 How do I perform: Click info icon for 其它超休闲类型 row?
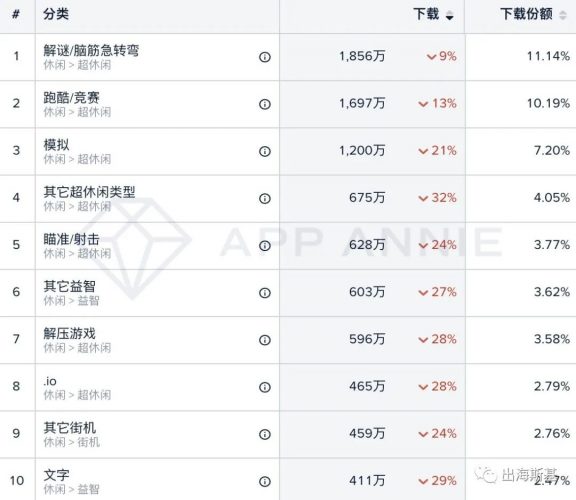[265, 198]
